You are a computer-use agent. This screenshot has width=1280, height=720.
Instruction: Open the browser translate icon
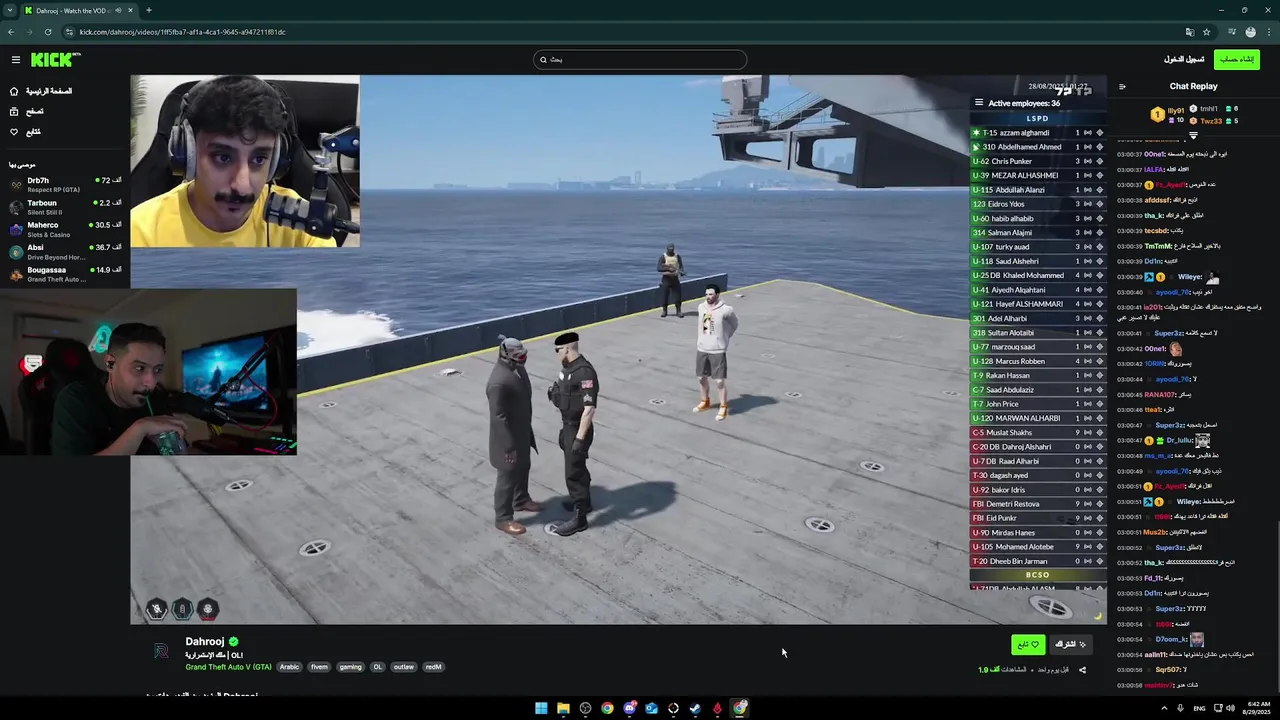(1189, 32)
